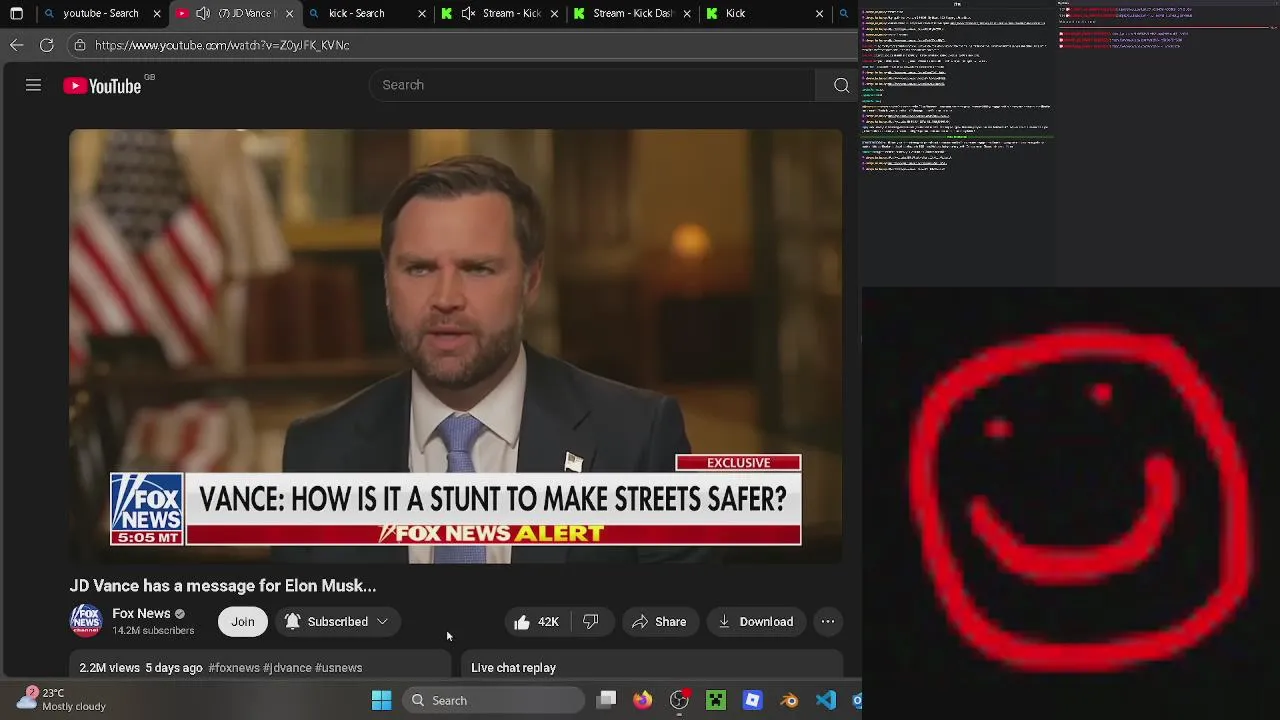Screen dimensions: 1280x720
Task: Unmute the Stream - Kick tab speaker icon
Action: click(x=468, y=13)
